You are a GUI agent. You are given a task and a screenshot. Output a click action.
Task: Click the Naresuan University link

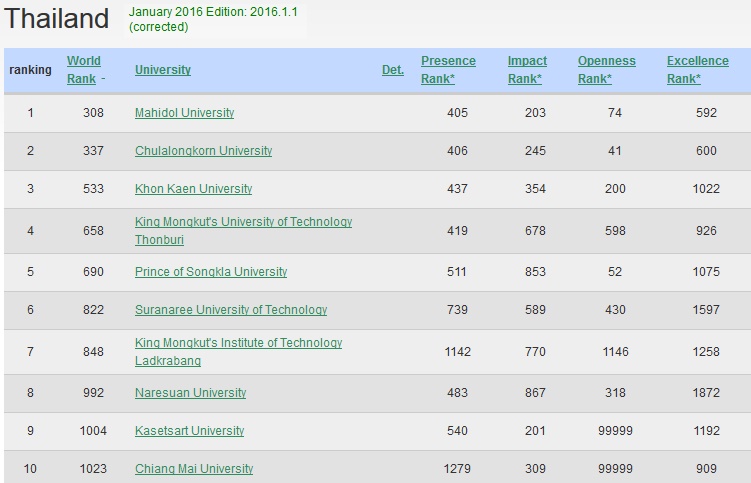(x=190, y=393)
